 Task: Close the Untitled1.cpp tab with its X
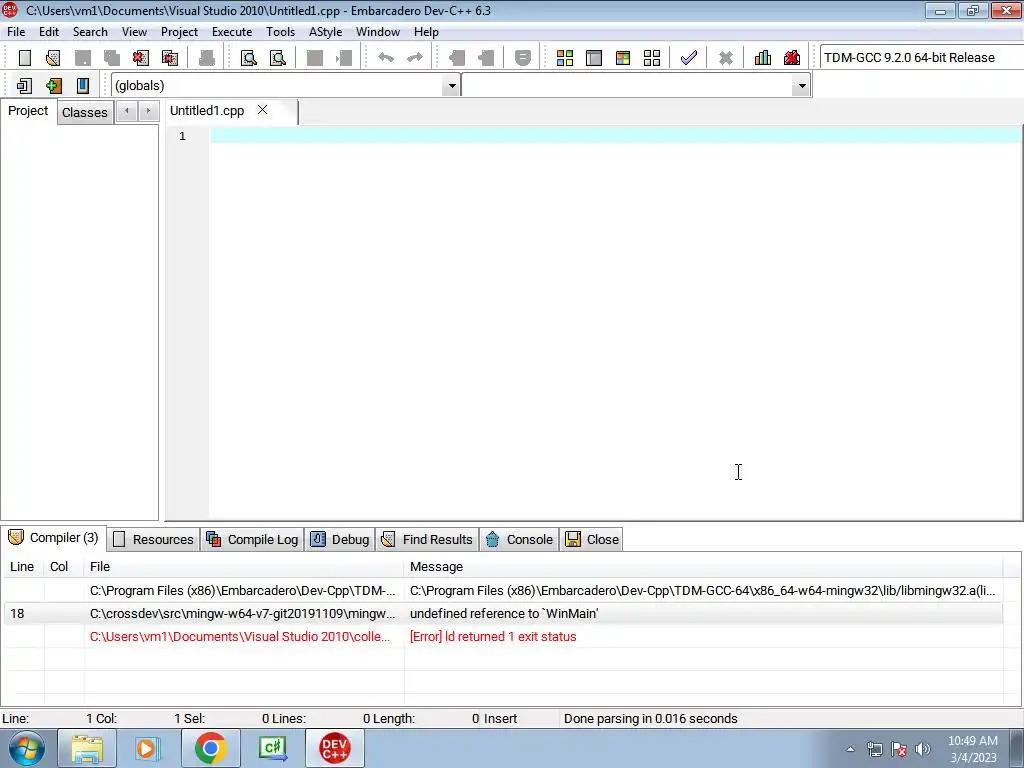263,110
